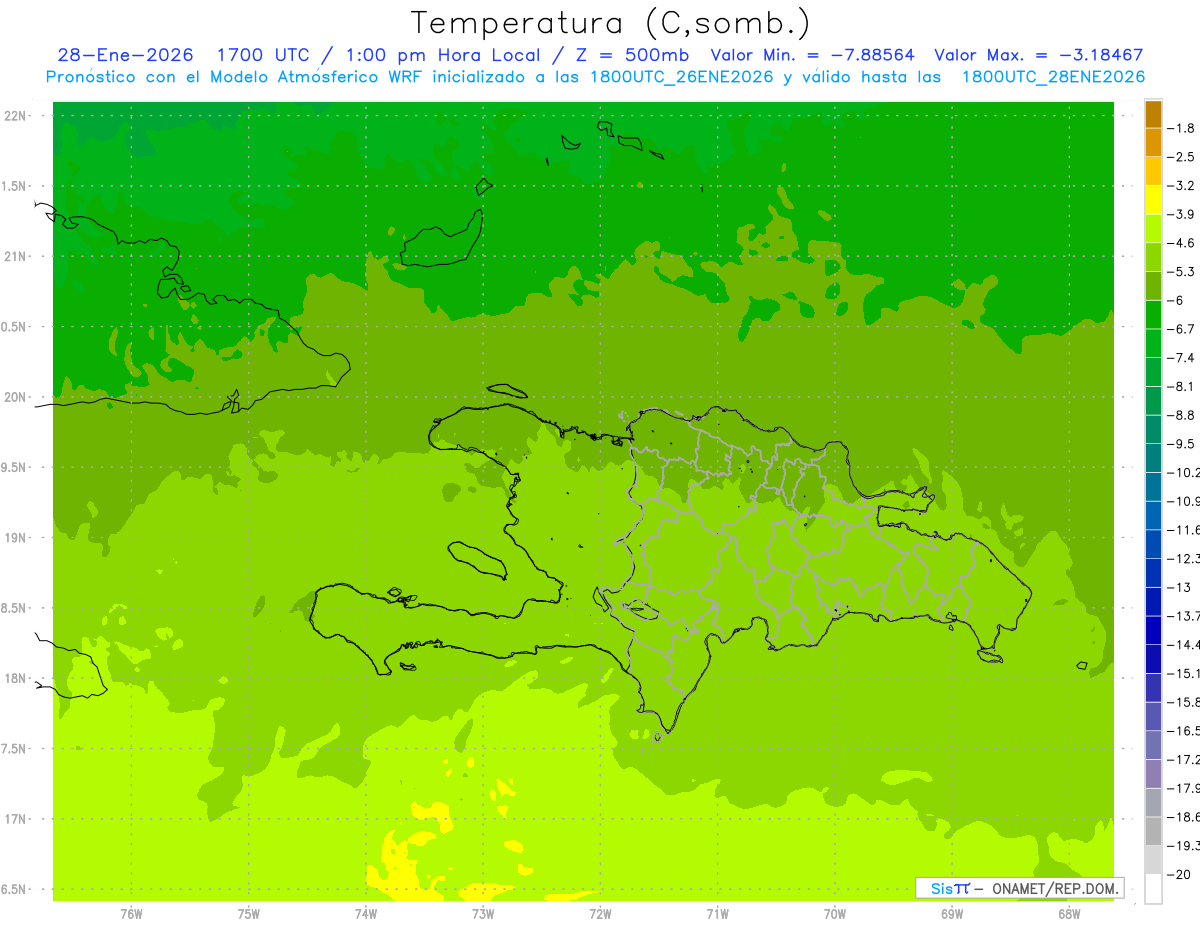Click the '68W' longitude label

pos(1069,914)
